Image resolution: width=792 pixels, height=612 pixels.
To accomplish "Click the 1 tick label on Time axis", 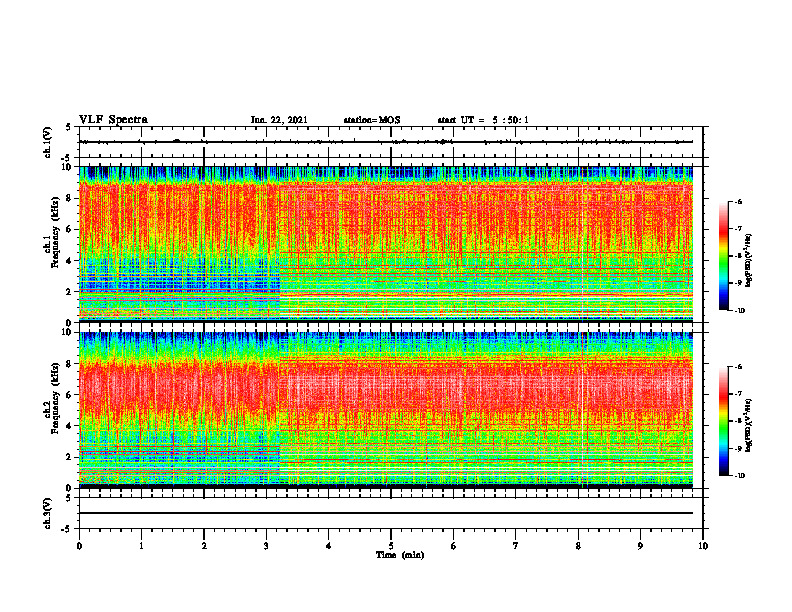I will coord(141,546).
